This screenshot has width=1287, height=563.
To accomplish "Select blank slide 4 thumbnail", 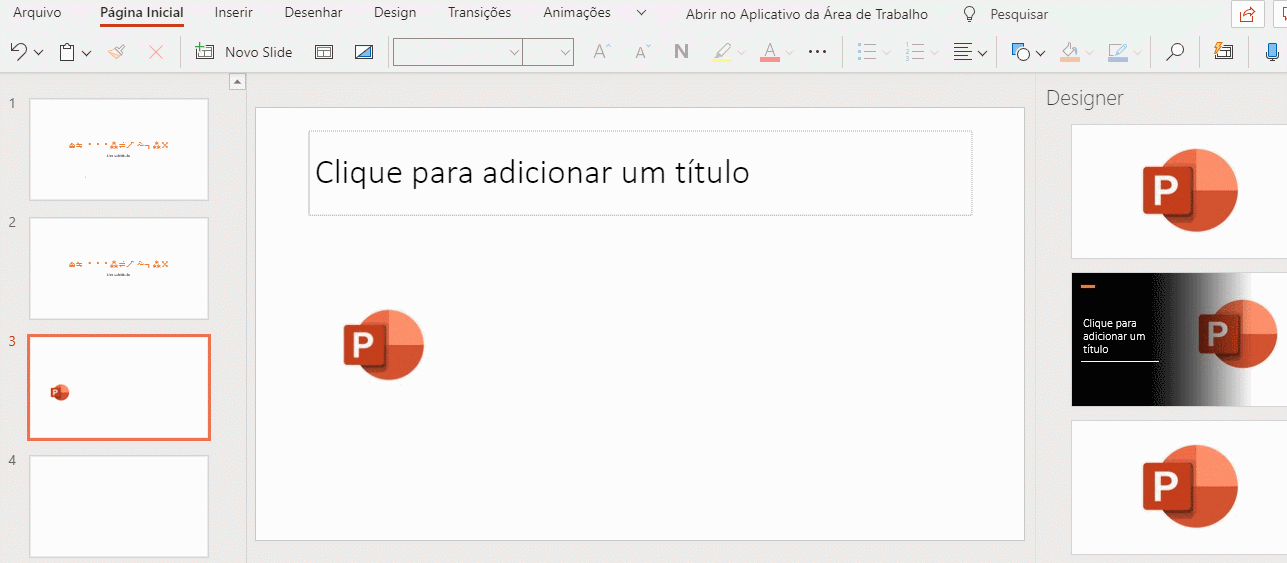I will 119,506.
